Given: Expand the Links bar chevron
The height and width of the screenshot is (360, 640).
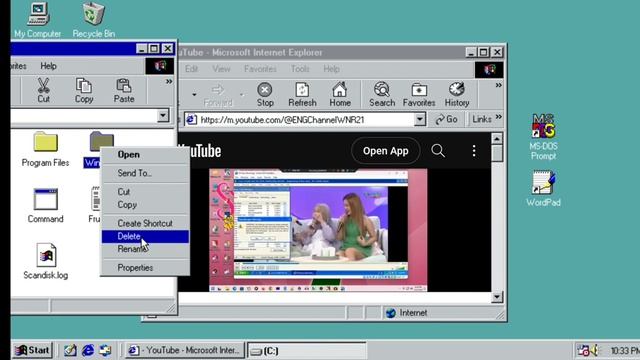Looking at the screenshot, I should click(x=498, y=117).
